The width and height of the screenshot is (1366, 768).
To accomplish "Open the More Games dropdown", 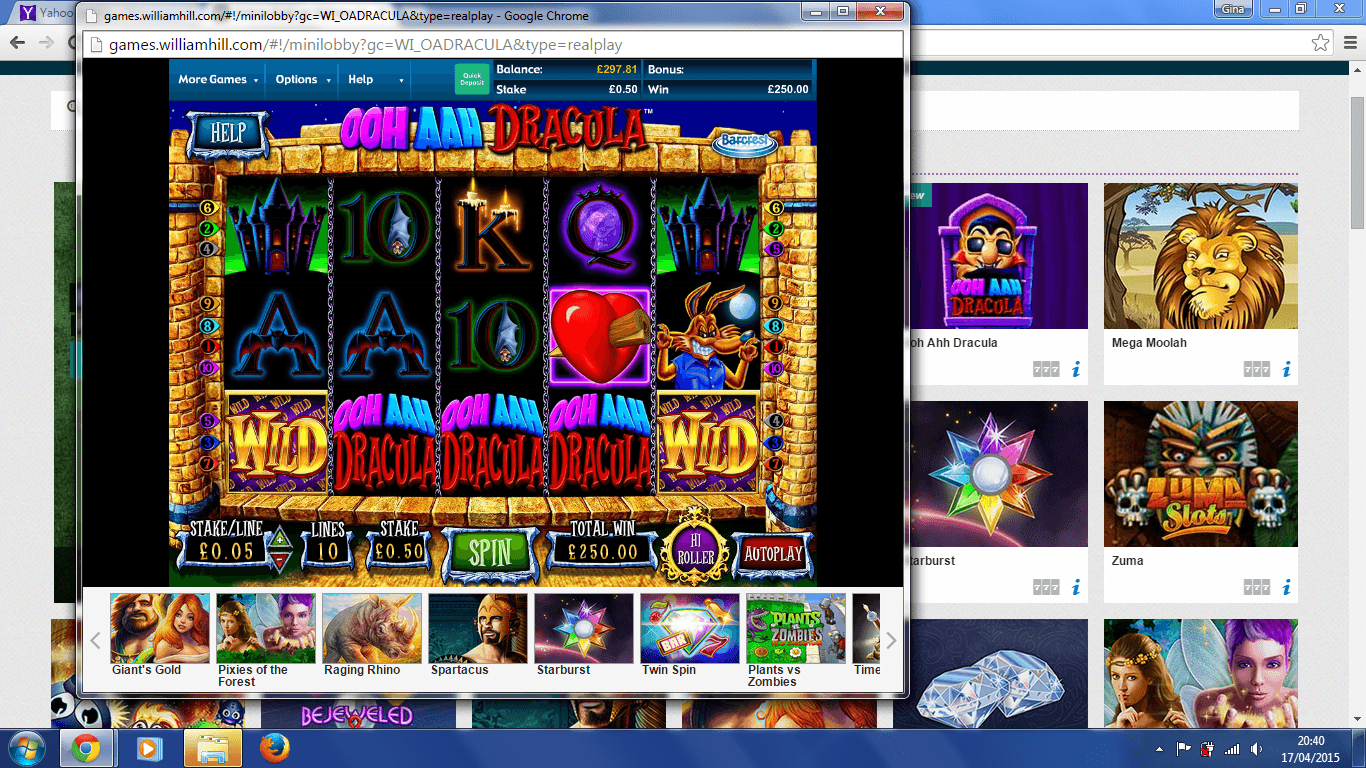I will coord(219,80).
